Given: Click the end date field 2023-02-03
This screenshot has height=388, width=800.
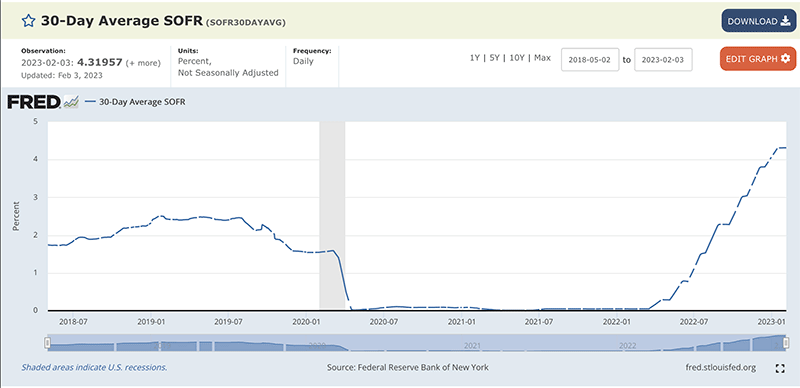Looking at the screenshot, I should (663, 60).
